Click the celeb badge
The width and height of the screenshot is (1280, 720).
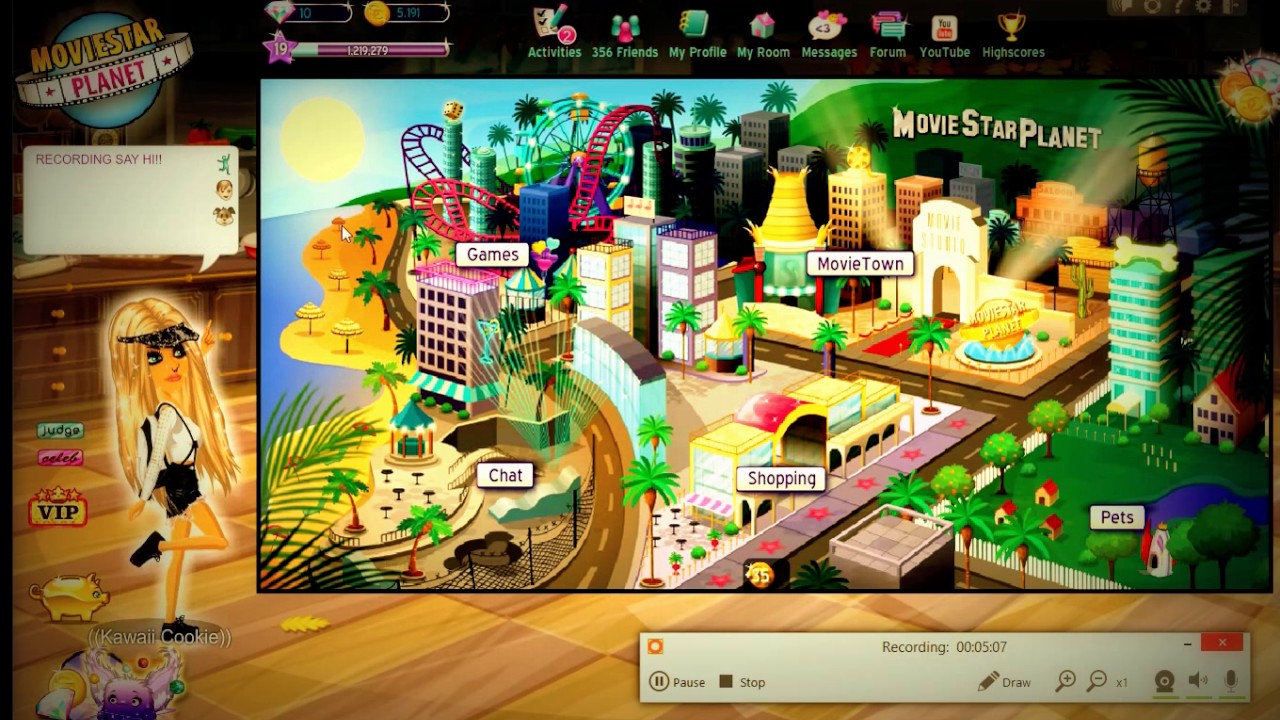coord(60,458)
